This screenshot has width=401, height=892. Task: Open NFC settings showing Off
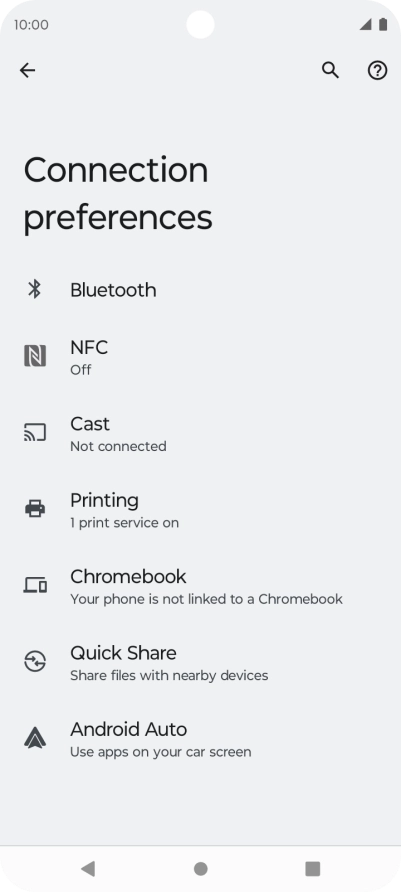[200, 357]
